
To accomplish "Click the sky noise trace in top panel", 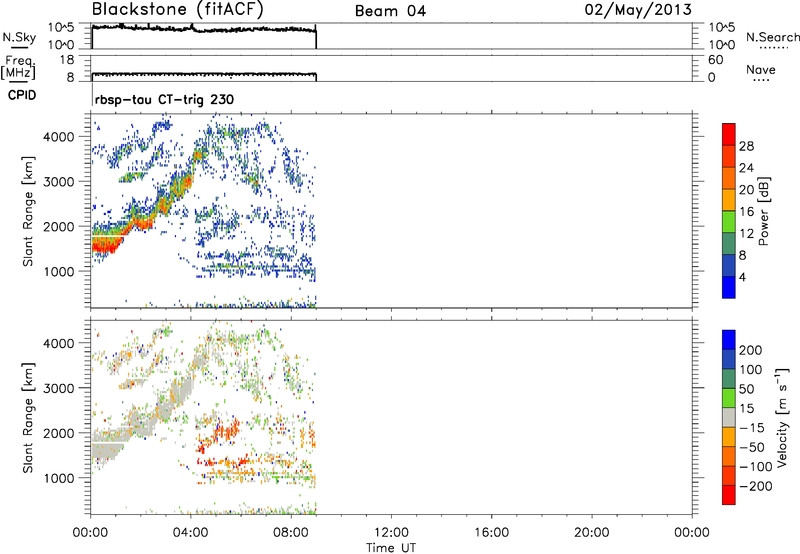I will point(204,29).
